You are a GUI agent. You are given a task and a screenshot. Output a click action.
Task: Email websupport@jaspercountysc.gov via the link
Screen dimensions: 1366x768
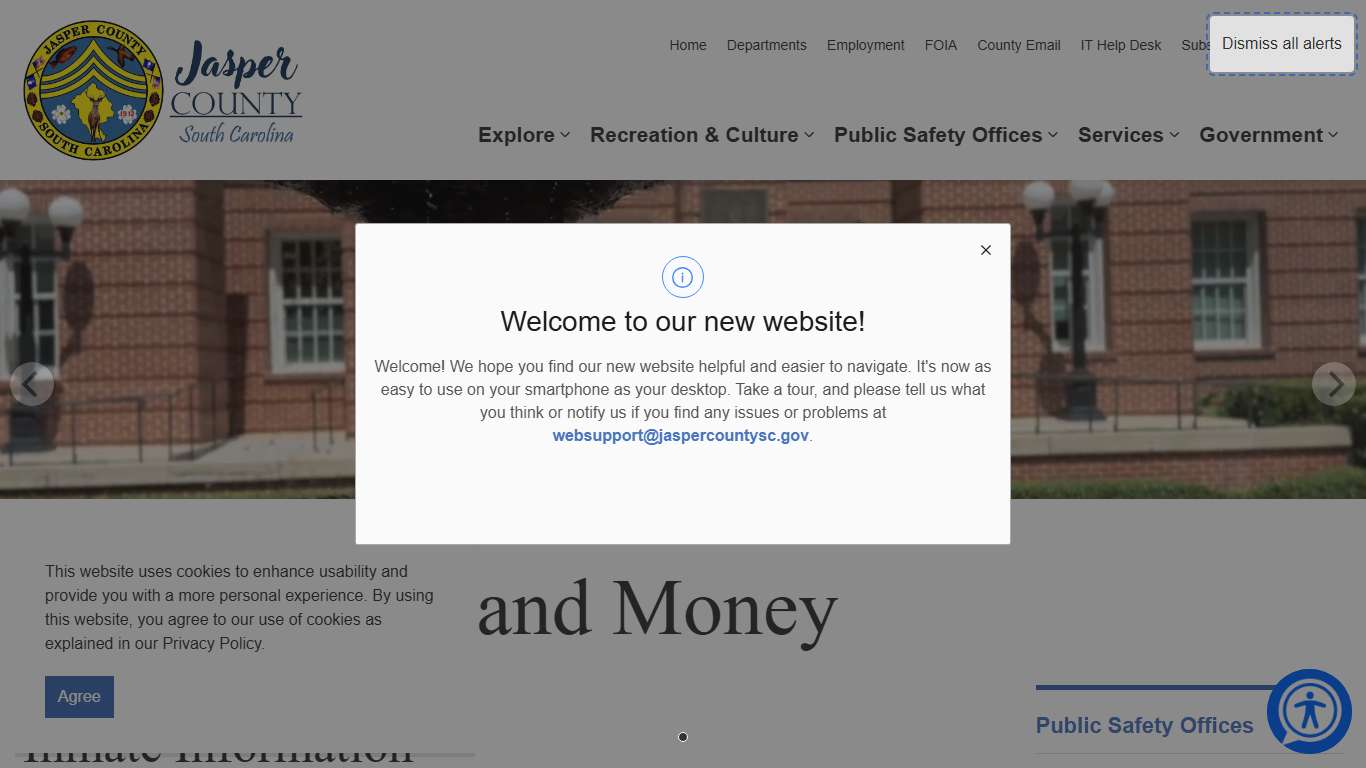[x=680, y=435]
